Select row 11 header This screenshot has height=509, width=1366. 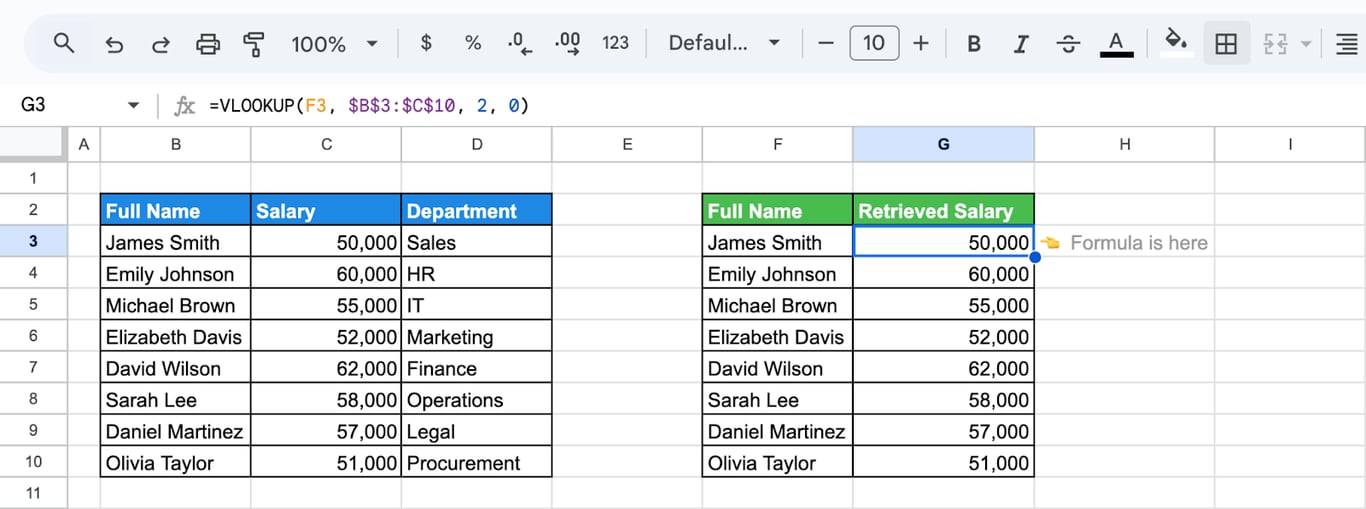click(33, 493)
